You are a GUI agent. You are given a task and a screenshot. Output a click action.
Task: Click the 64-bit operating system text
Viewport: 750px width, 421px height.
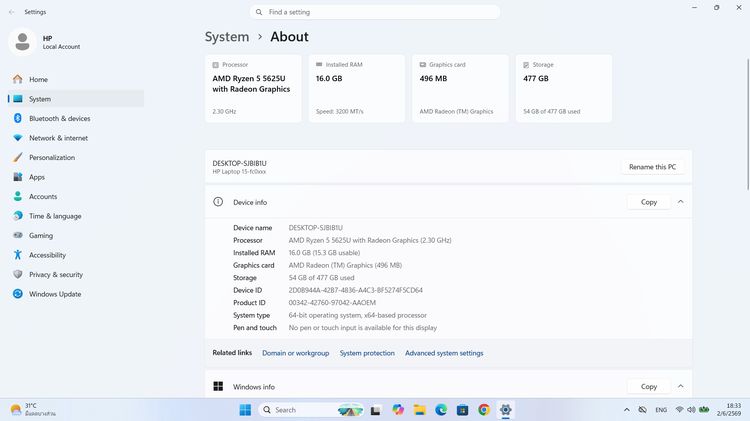357,315
